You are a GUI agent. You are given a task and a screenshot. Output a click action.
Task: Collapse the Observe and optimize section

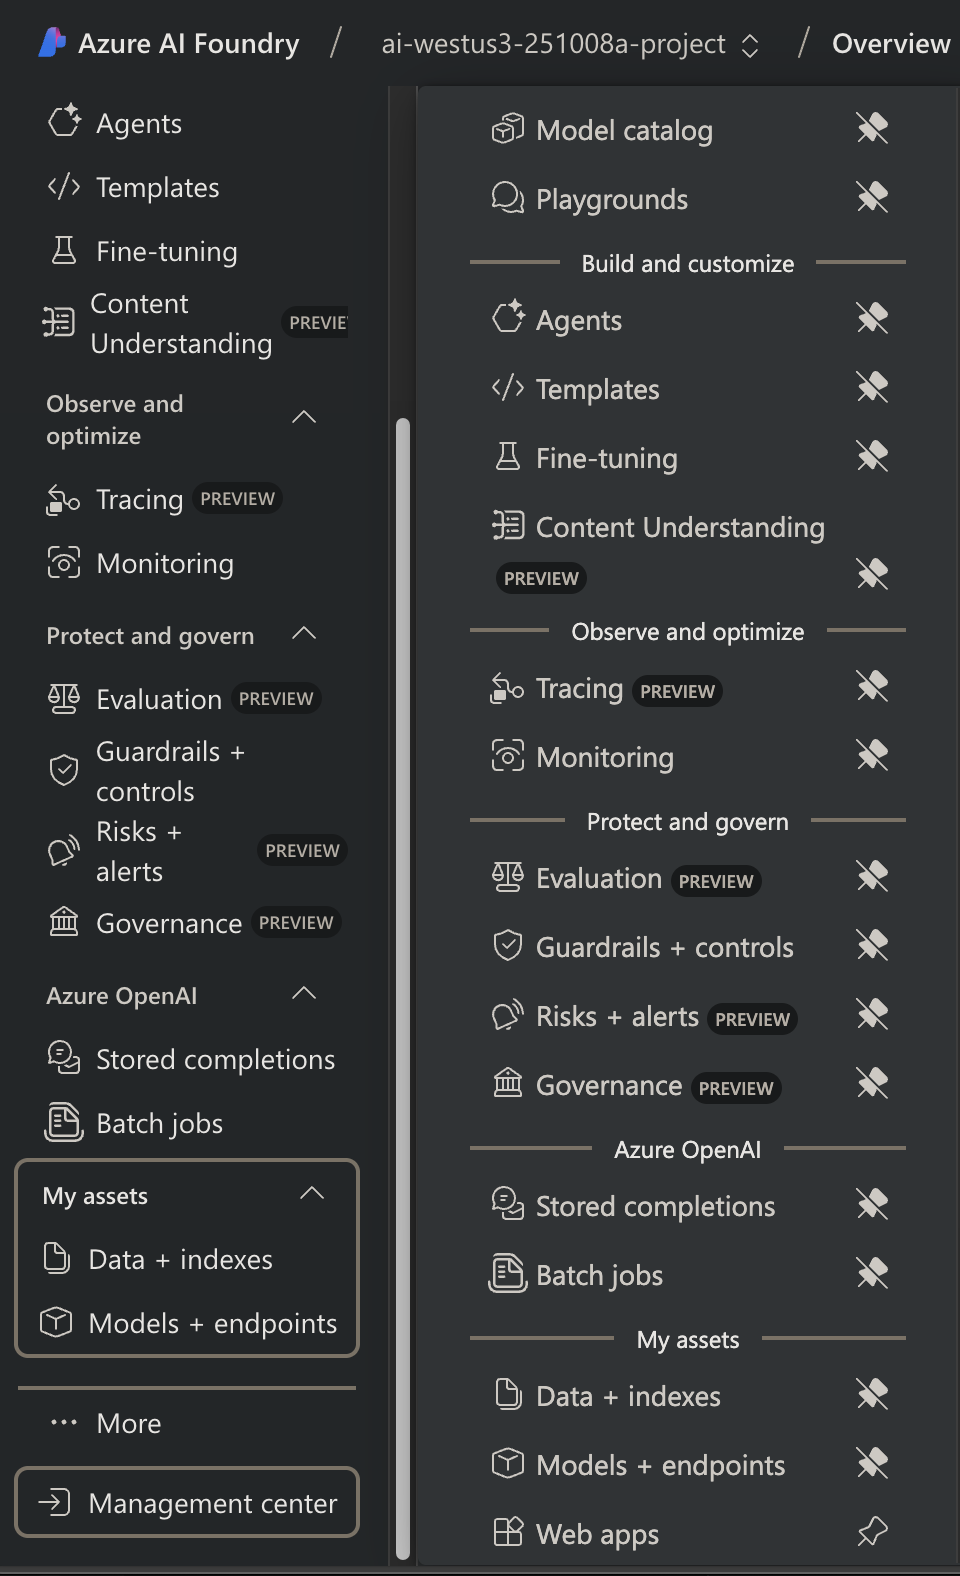coord(305,418)
